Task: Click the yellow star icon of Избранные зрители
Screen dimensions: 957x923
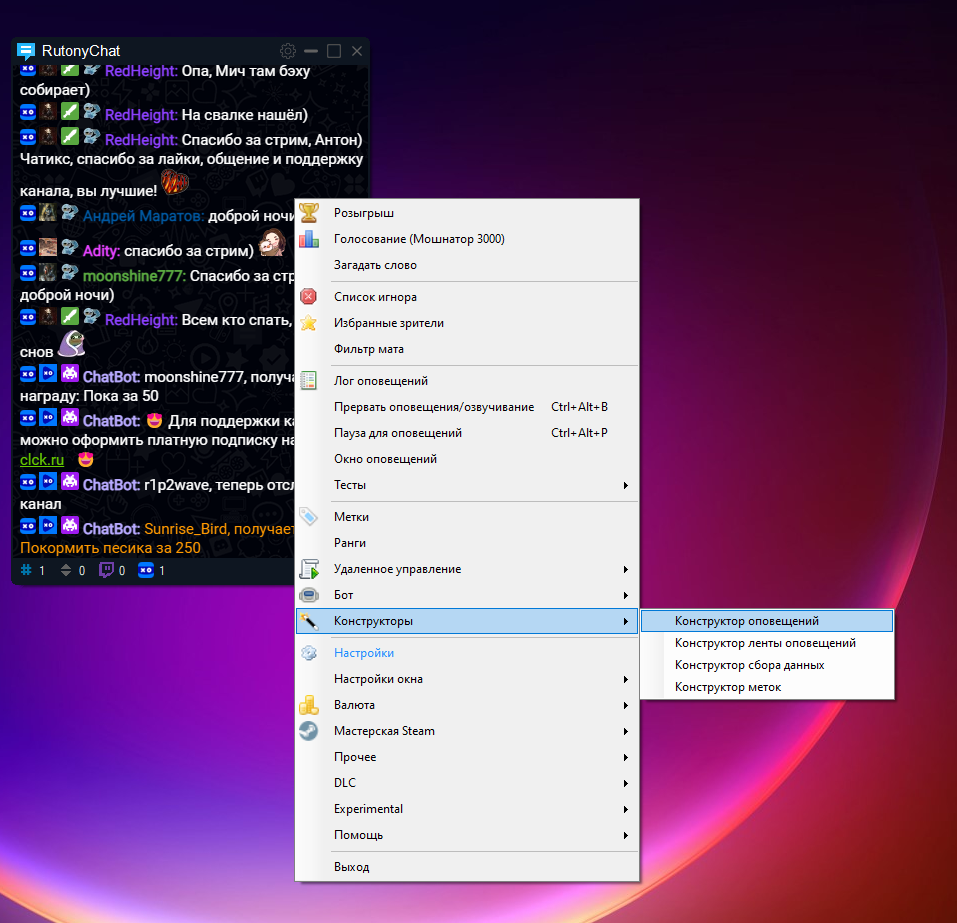Action: point(309,323)
